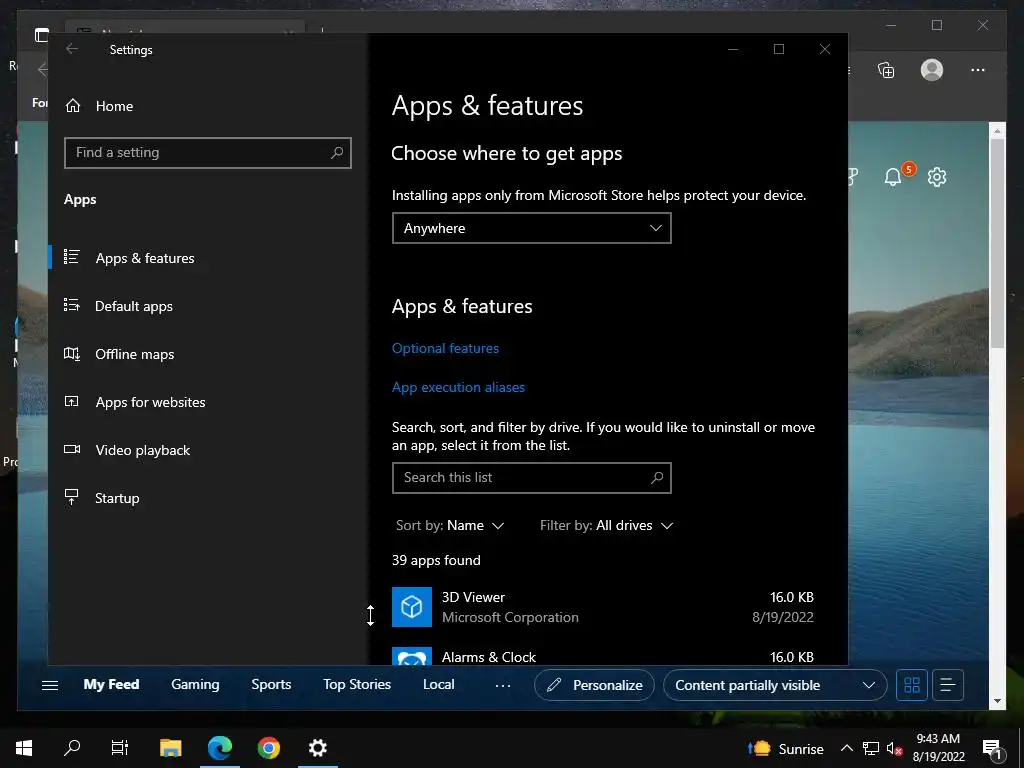This screenshot has width=1024, height=768.
Task: Click magnifier icon in Search this list
Action: (x=657, y=477)
